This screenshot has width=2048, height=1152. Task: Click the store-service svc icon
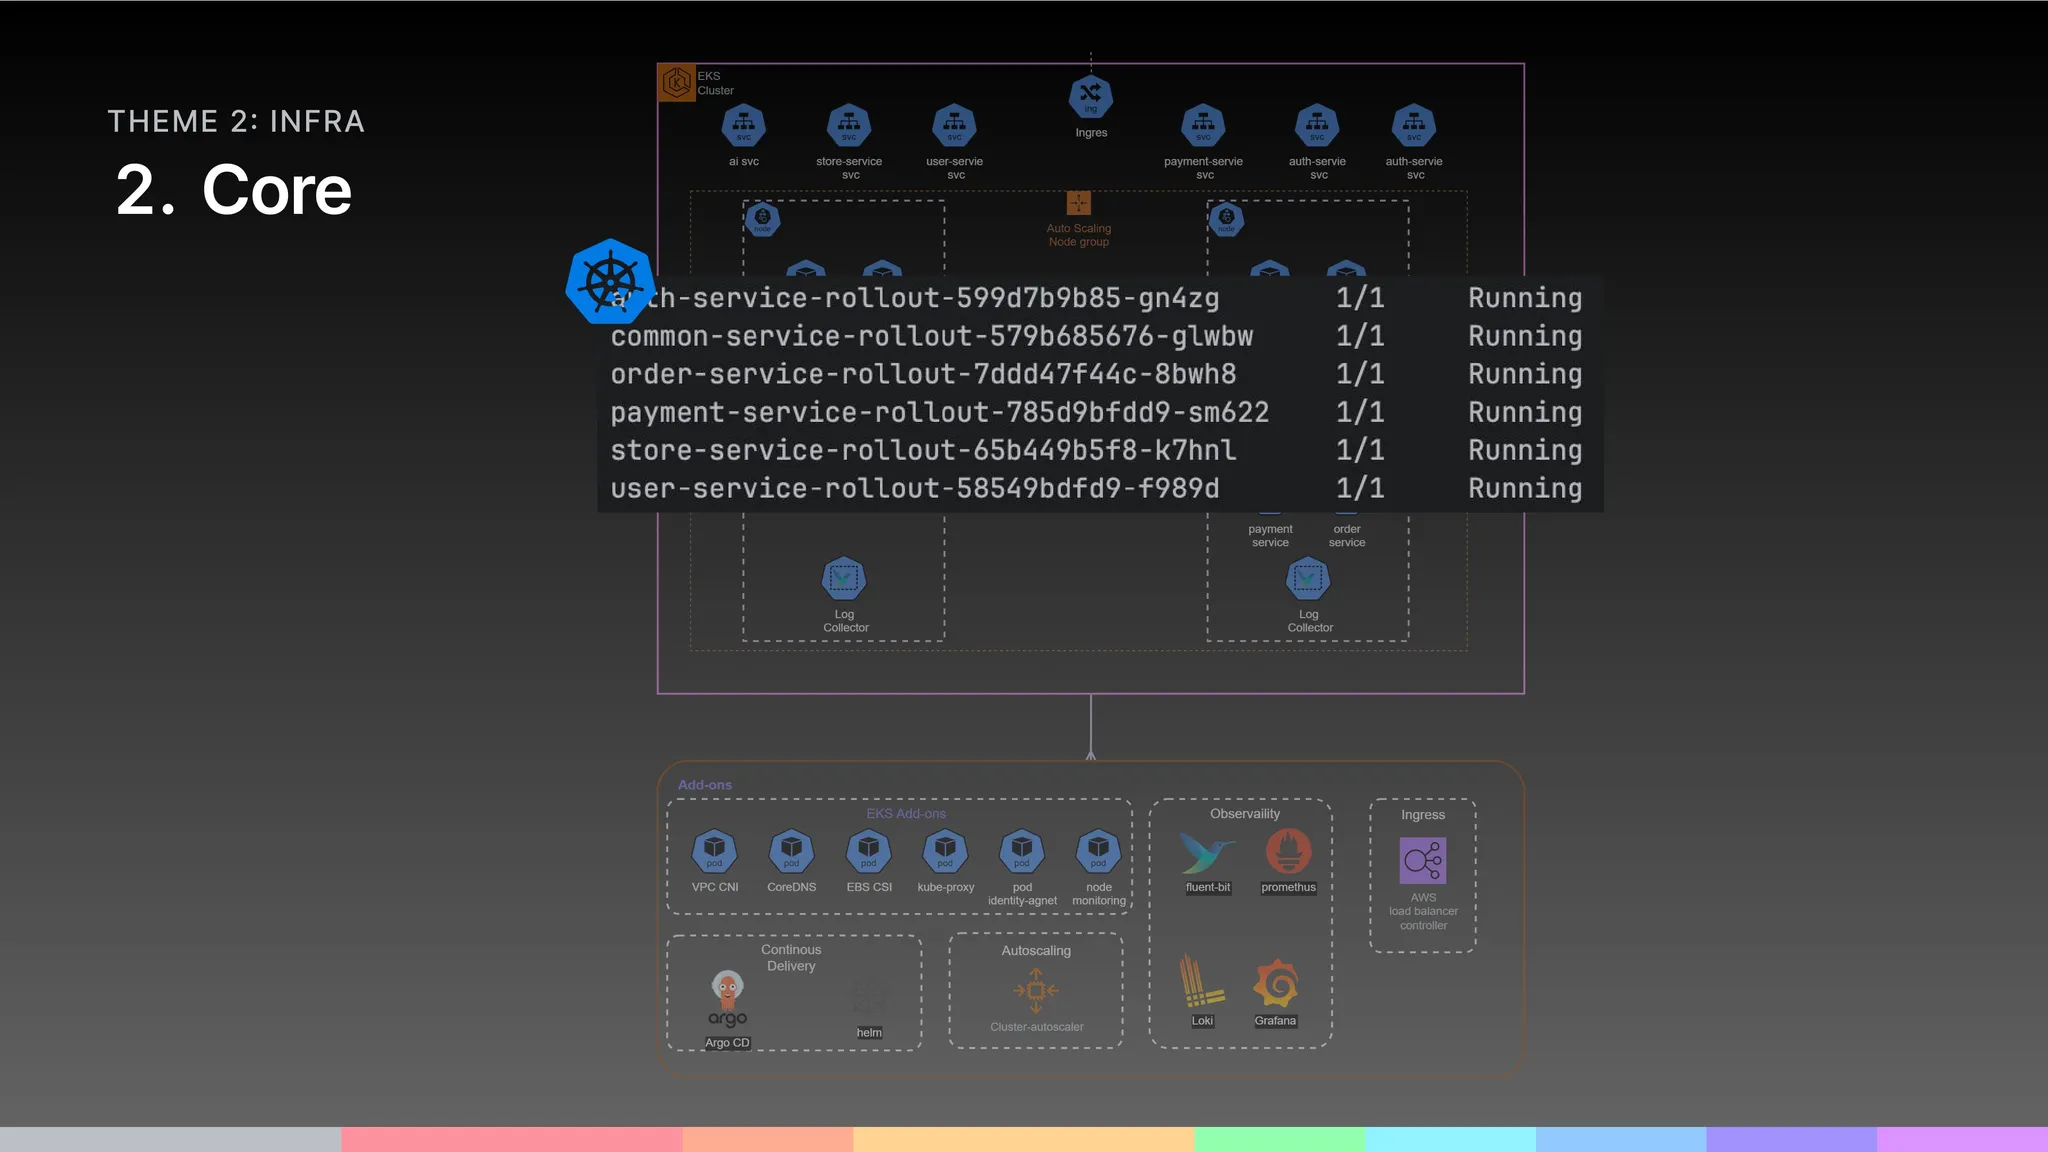click(x=848, y=126)
